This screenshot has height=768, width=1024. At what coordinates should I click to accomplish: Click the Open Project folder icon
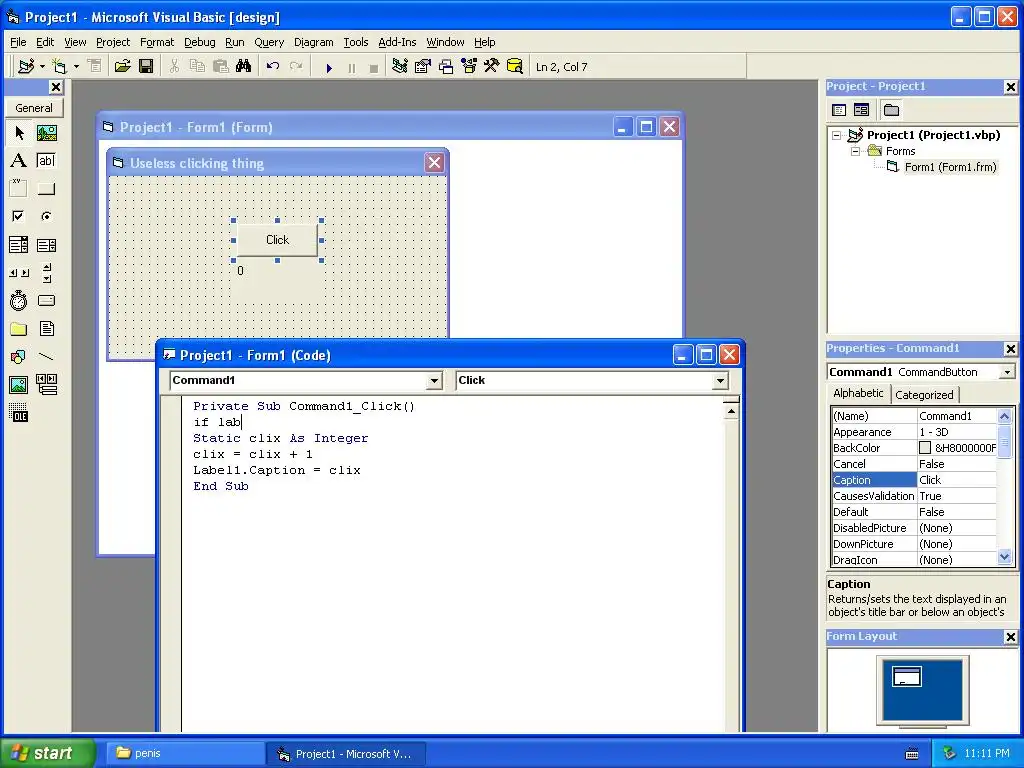point(122,66)
